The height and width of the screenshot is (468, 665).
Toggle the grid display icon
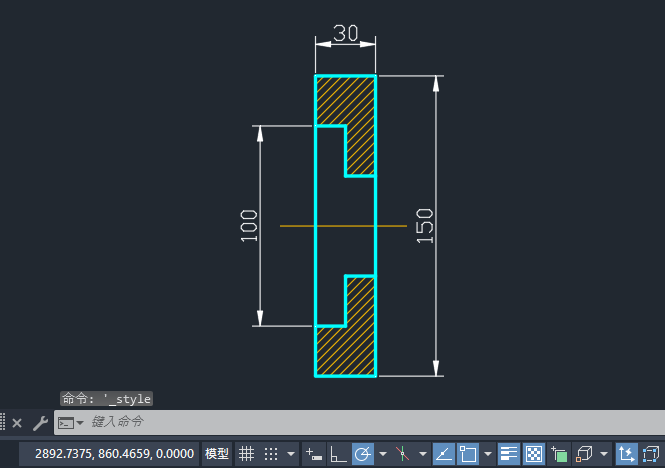[x=246, y=454]
